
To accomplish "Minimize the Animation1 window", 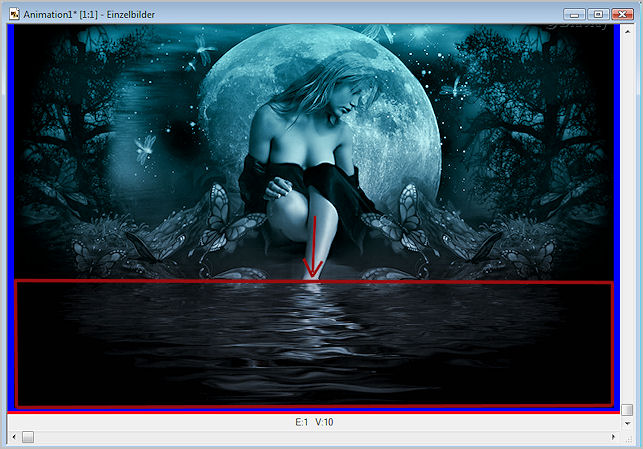I will tap(574, 14).
